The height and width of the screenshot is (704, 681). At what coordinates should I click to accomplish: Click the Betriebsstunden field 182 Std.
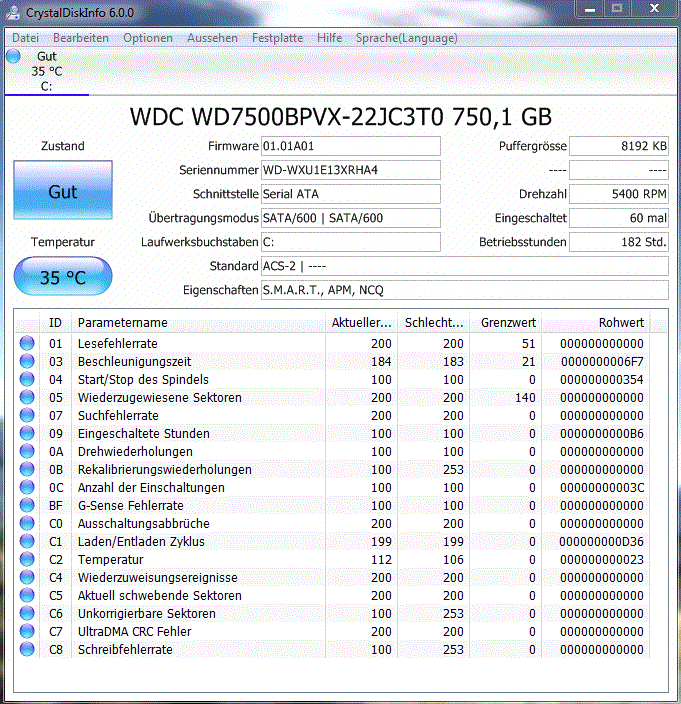[x=619, y=242]
